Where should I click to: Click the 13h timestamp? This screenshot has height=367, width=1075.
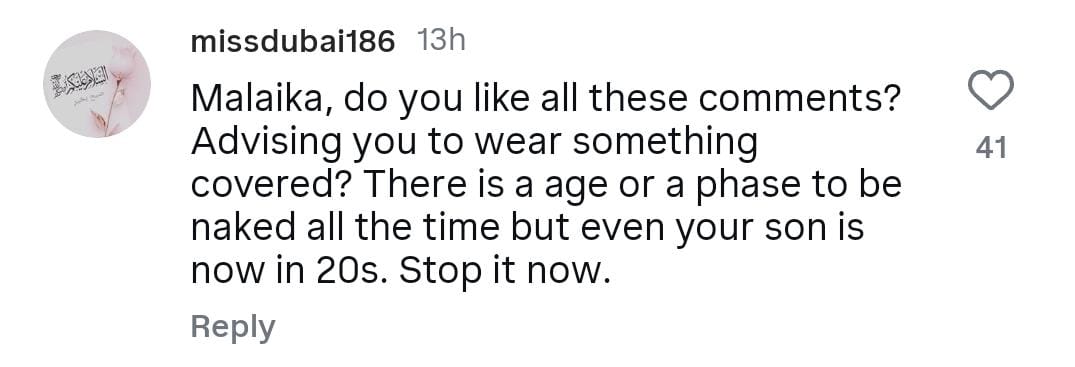[441, 42]
